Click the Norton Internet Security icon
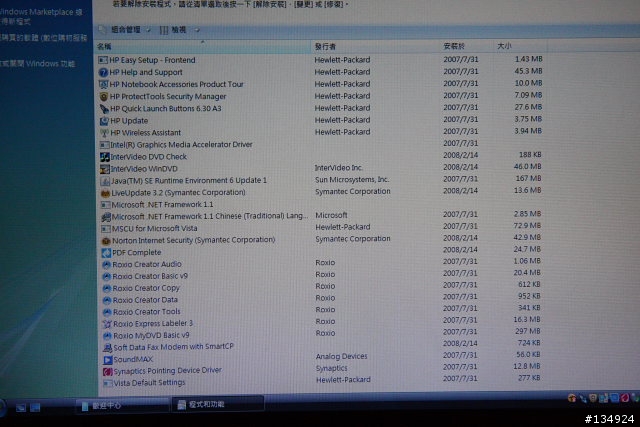The width and height of the screenshot is (640, 427). [106, 241]
